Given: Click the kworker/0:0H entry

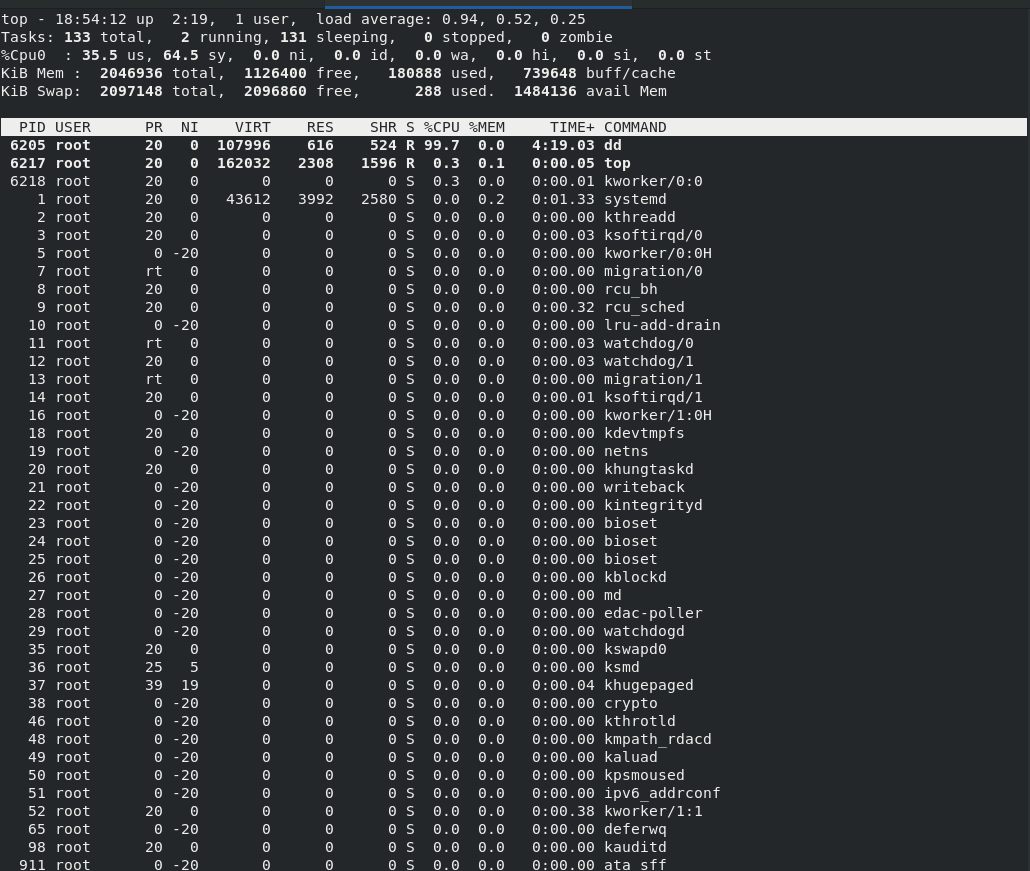Looking at the screenshot, I should click(658, 254).
